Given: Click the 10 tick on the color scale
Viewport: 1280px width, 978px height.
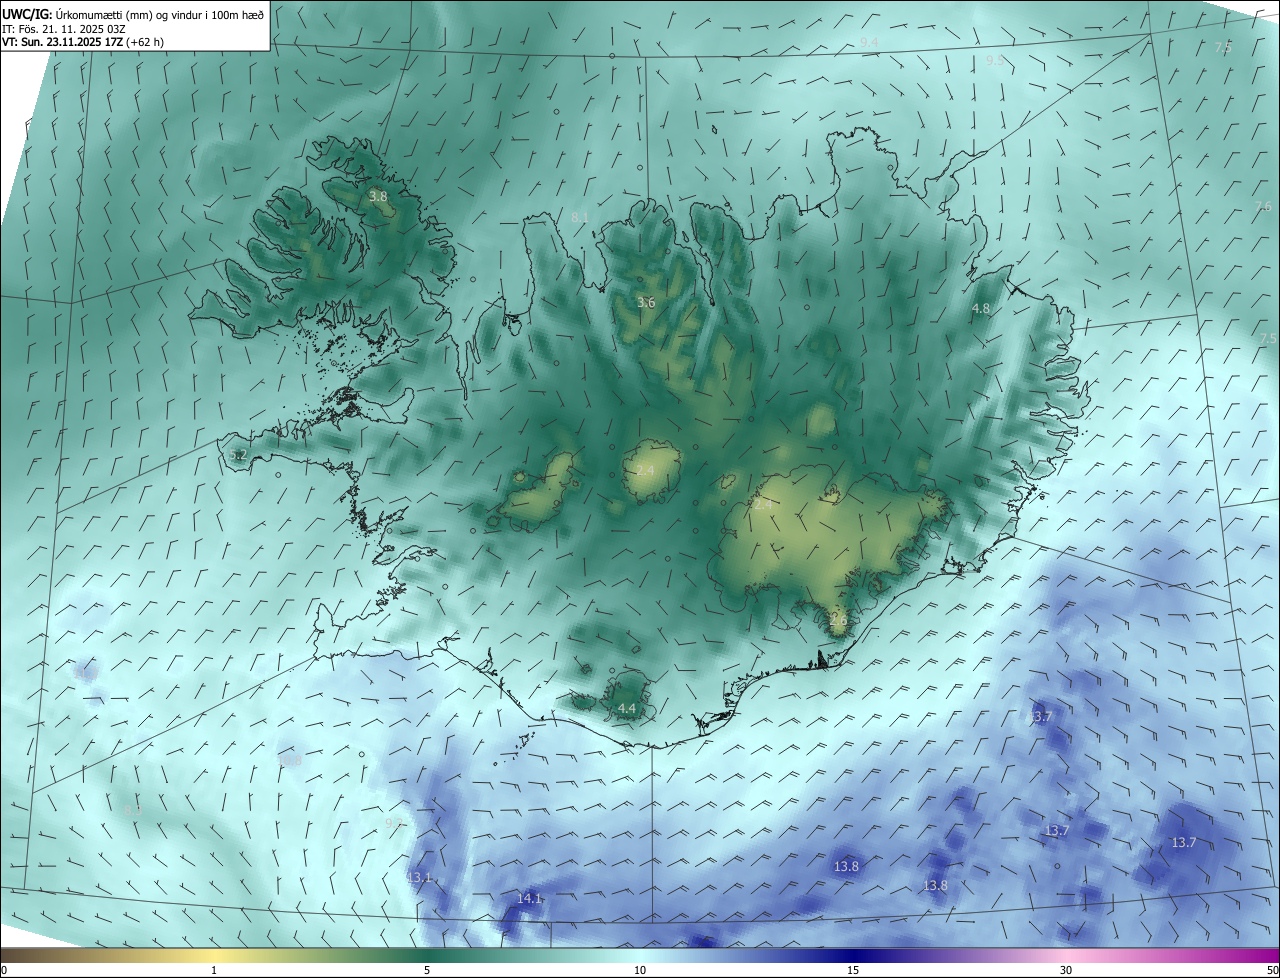Looking at the screenshot, I should click(640, 970).
